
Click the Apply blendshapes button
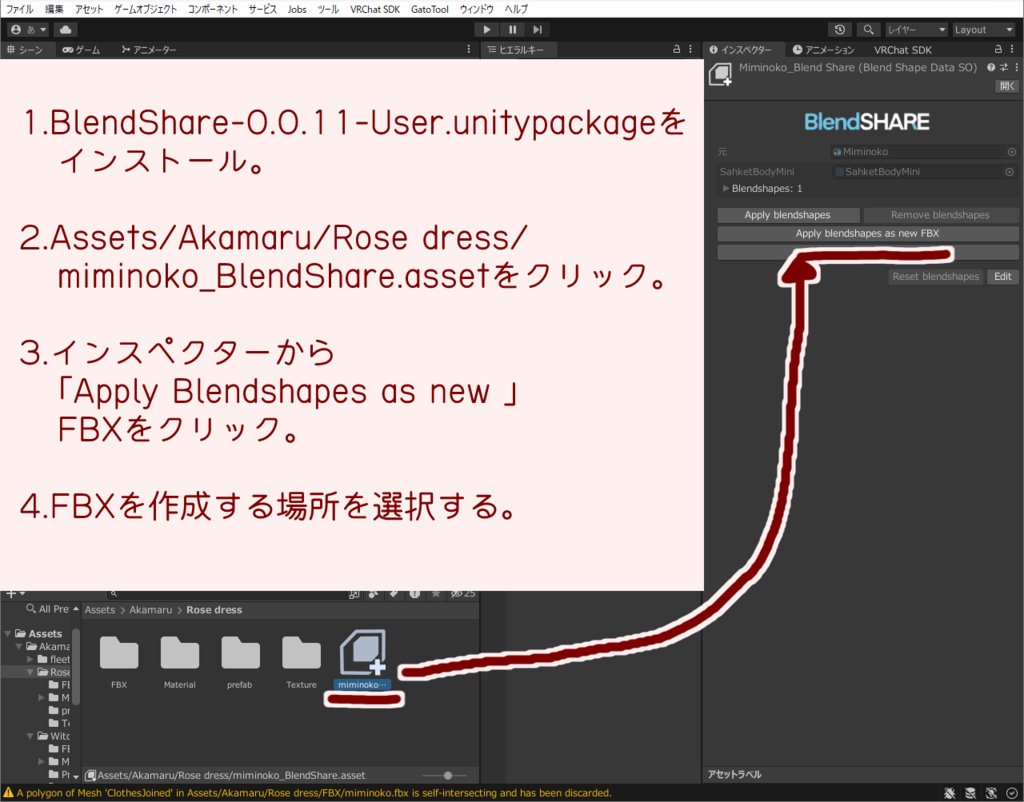[x=788, y=215]
